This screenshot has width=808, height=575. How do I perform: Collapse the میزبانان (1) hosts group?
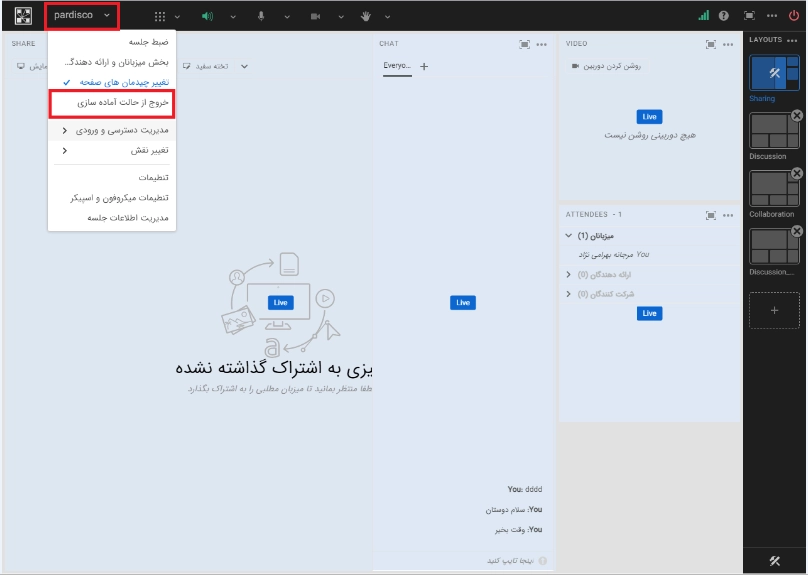coord(568,235)
